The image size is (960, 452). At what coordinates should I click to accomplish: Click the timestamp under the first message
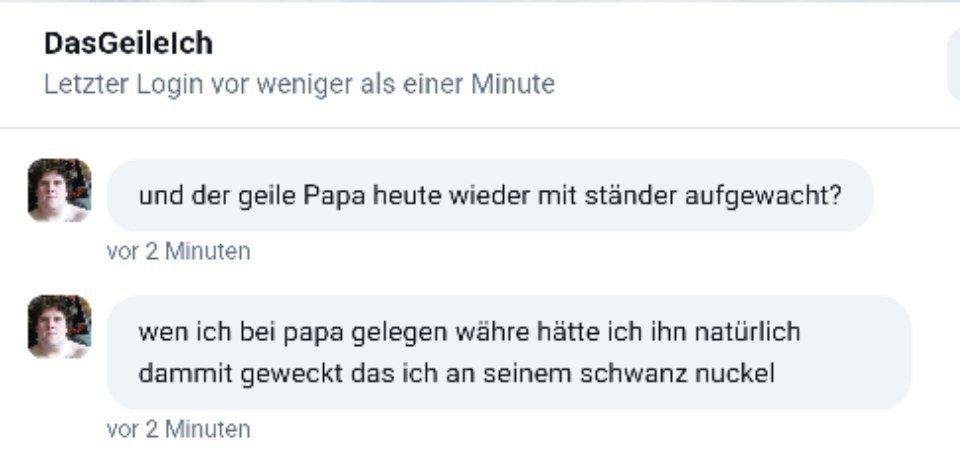(x=178, y=251)
